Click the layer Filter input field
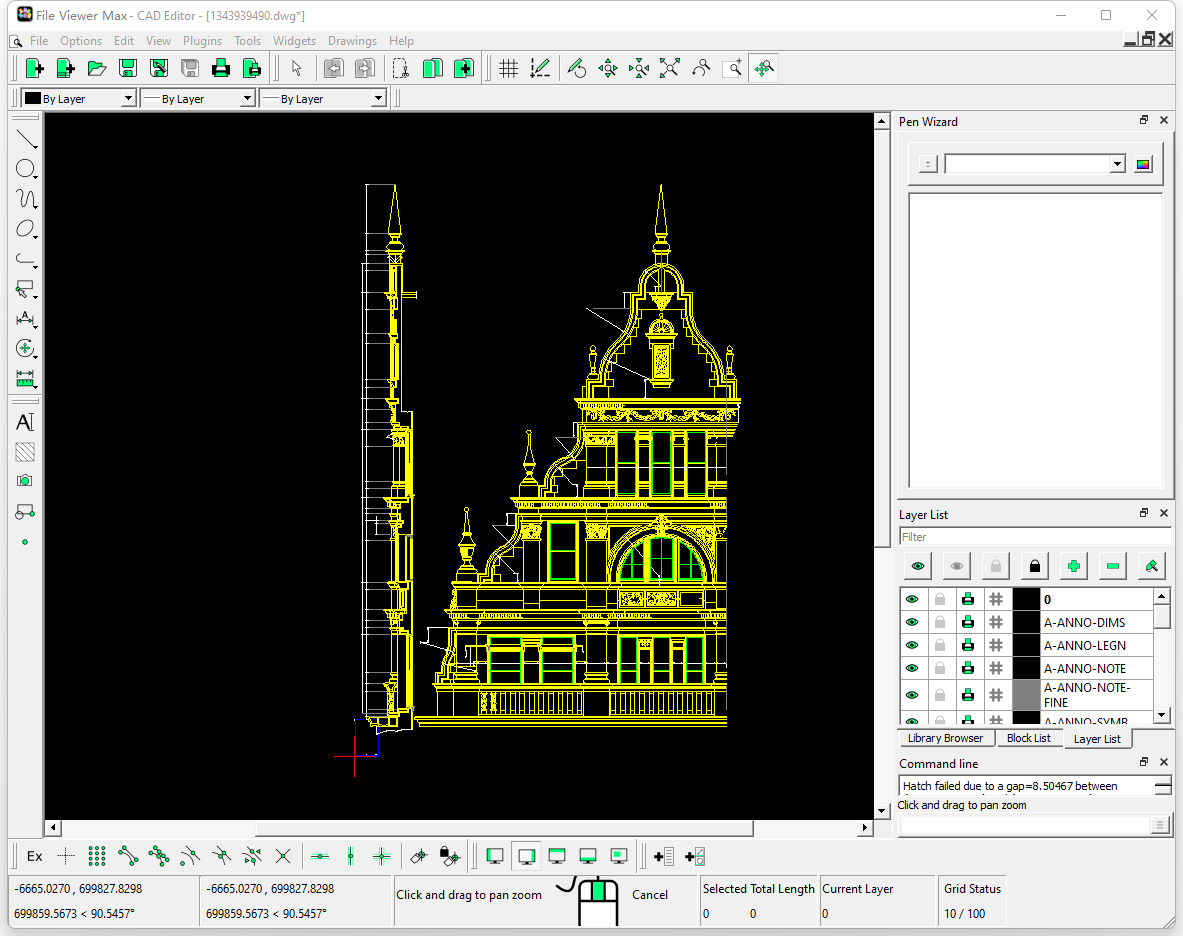This screenshot has height=936, width=1183. 1035,536
